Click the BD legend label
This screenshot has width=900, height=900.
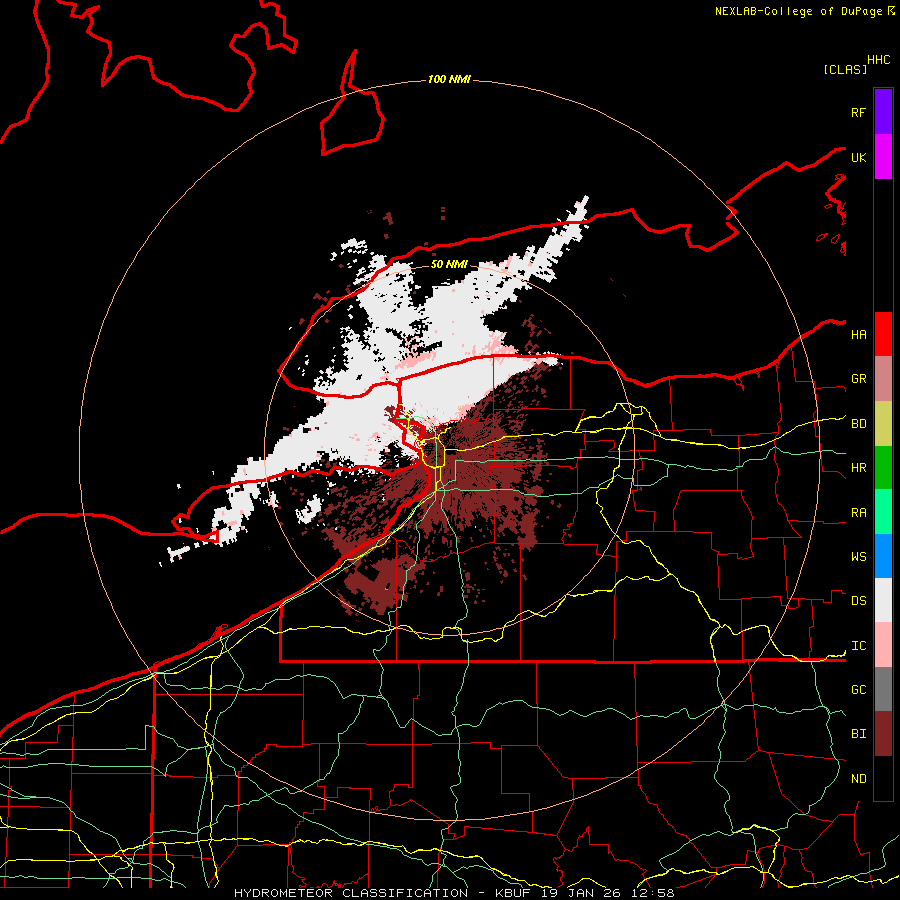click(x=858, y=424)
